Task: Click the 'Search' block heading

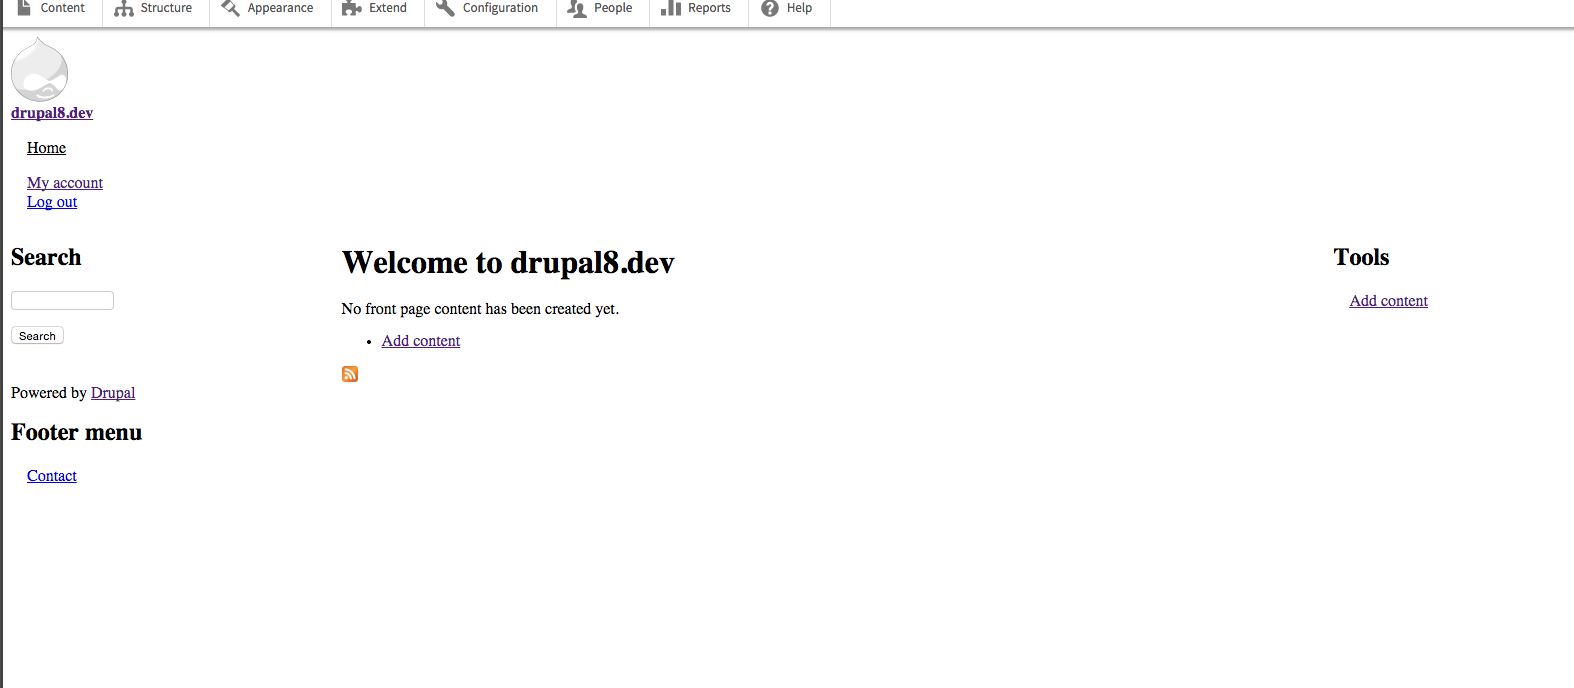Action: [46, 257]
